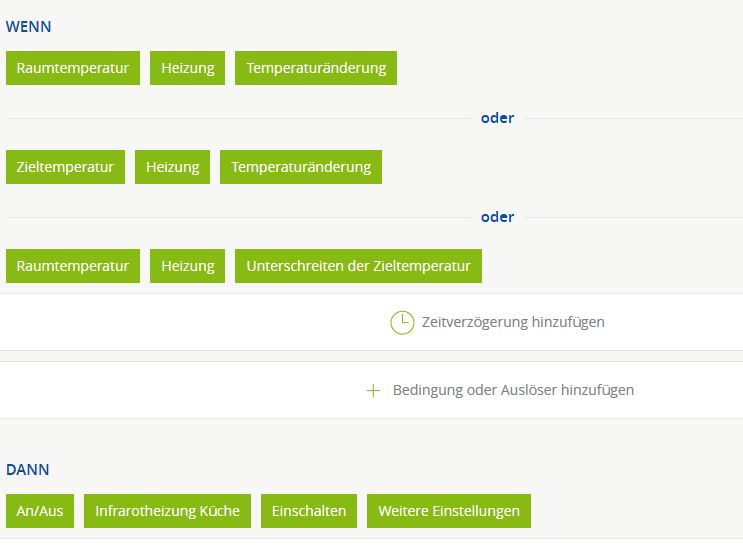Click the second oder separator label
Viewport: 743px width, 553px height.
point(498,217)
